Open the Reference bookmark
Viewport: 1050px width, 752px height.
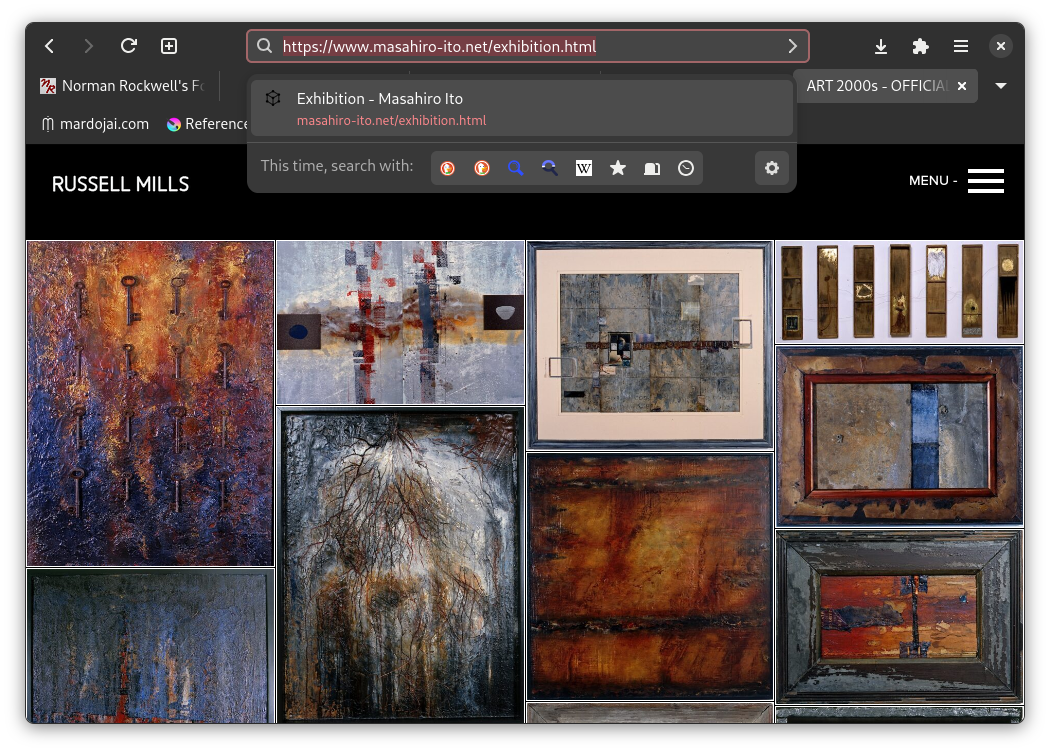point(208,124)
